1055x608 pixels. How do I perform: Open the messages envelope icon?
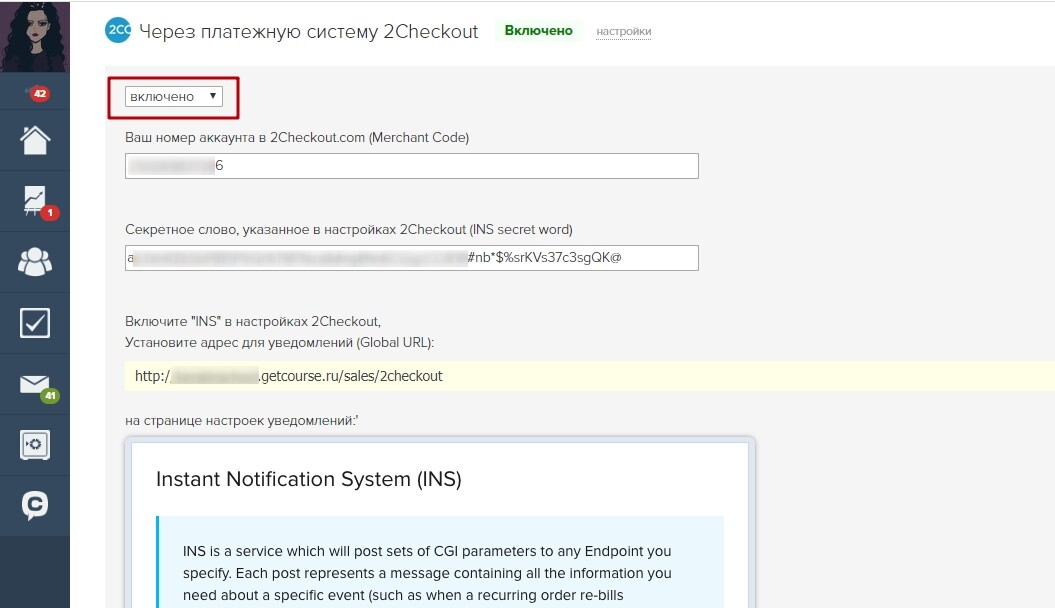coord(35,385)
